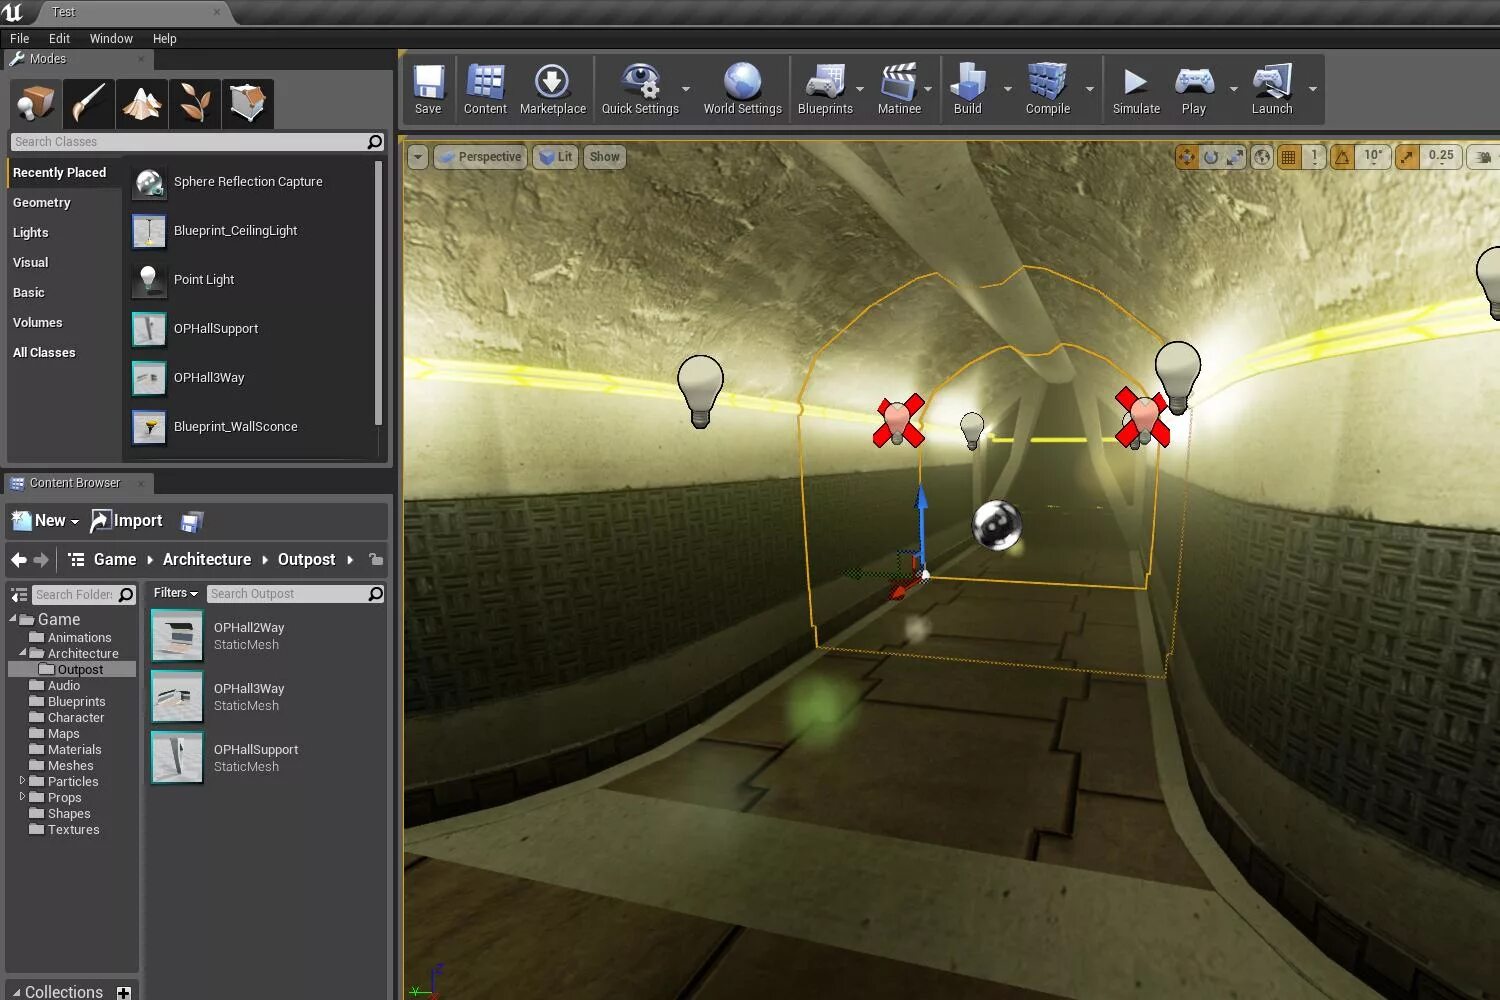The height and width of the screenshot is (1000, 1500).
Task: Open Foliage mode in the Modes panel
Action: (x=195, y=103)
